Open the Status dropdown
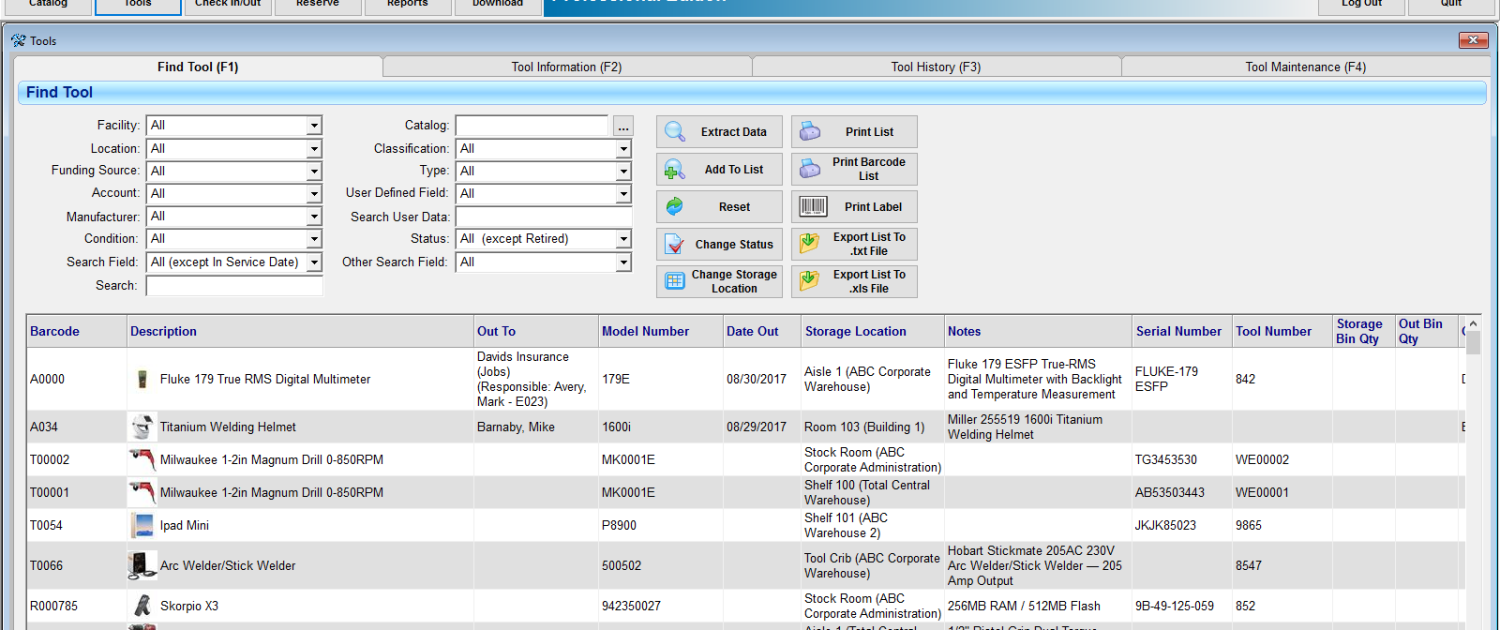1500x630 pixels. tap(624, 239)
